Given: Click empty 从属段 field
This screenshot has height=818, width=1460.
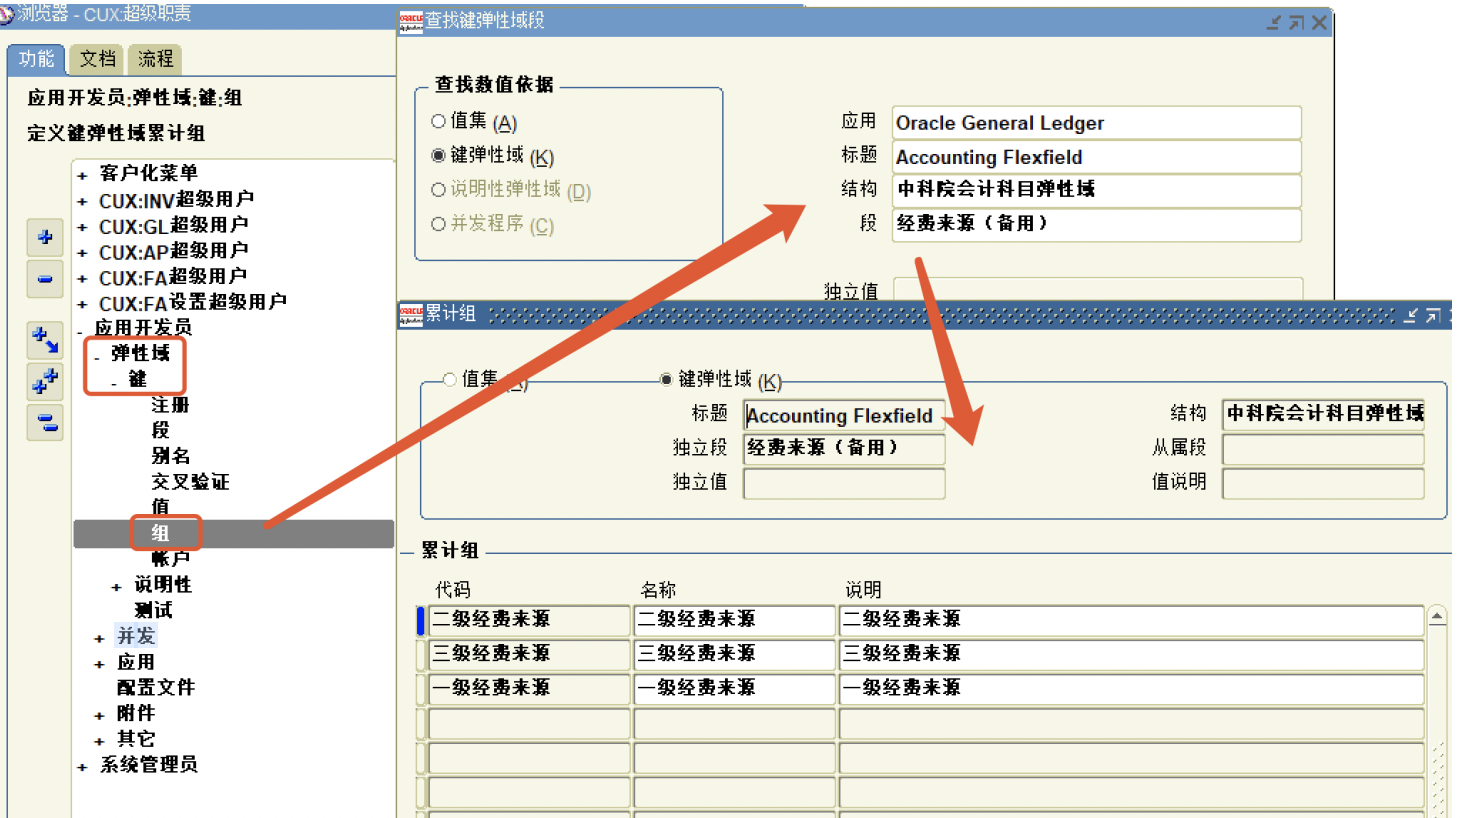Looking at the screenshot, I should (x=1323, y=448).
